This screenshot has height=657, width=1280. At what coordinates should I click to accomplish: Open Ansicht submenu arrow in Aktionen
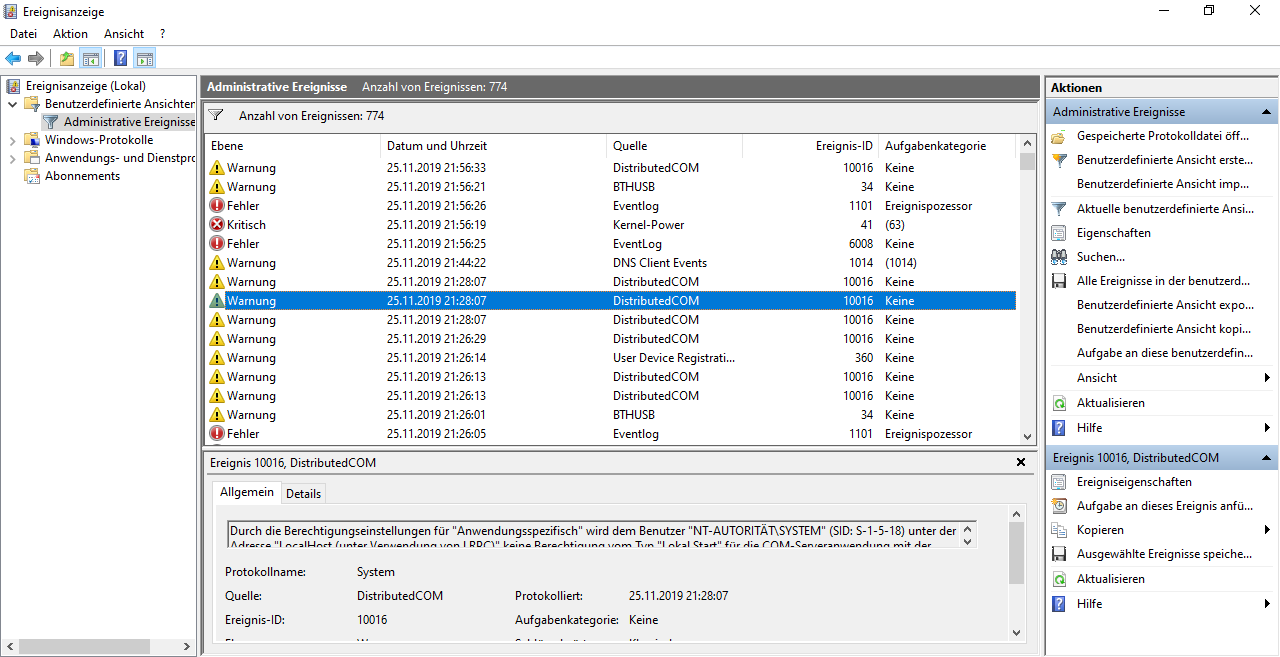pyautogui.click(x=1267, y=378)
